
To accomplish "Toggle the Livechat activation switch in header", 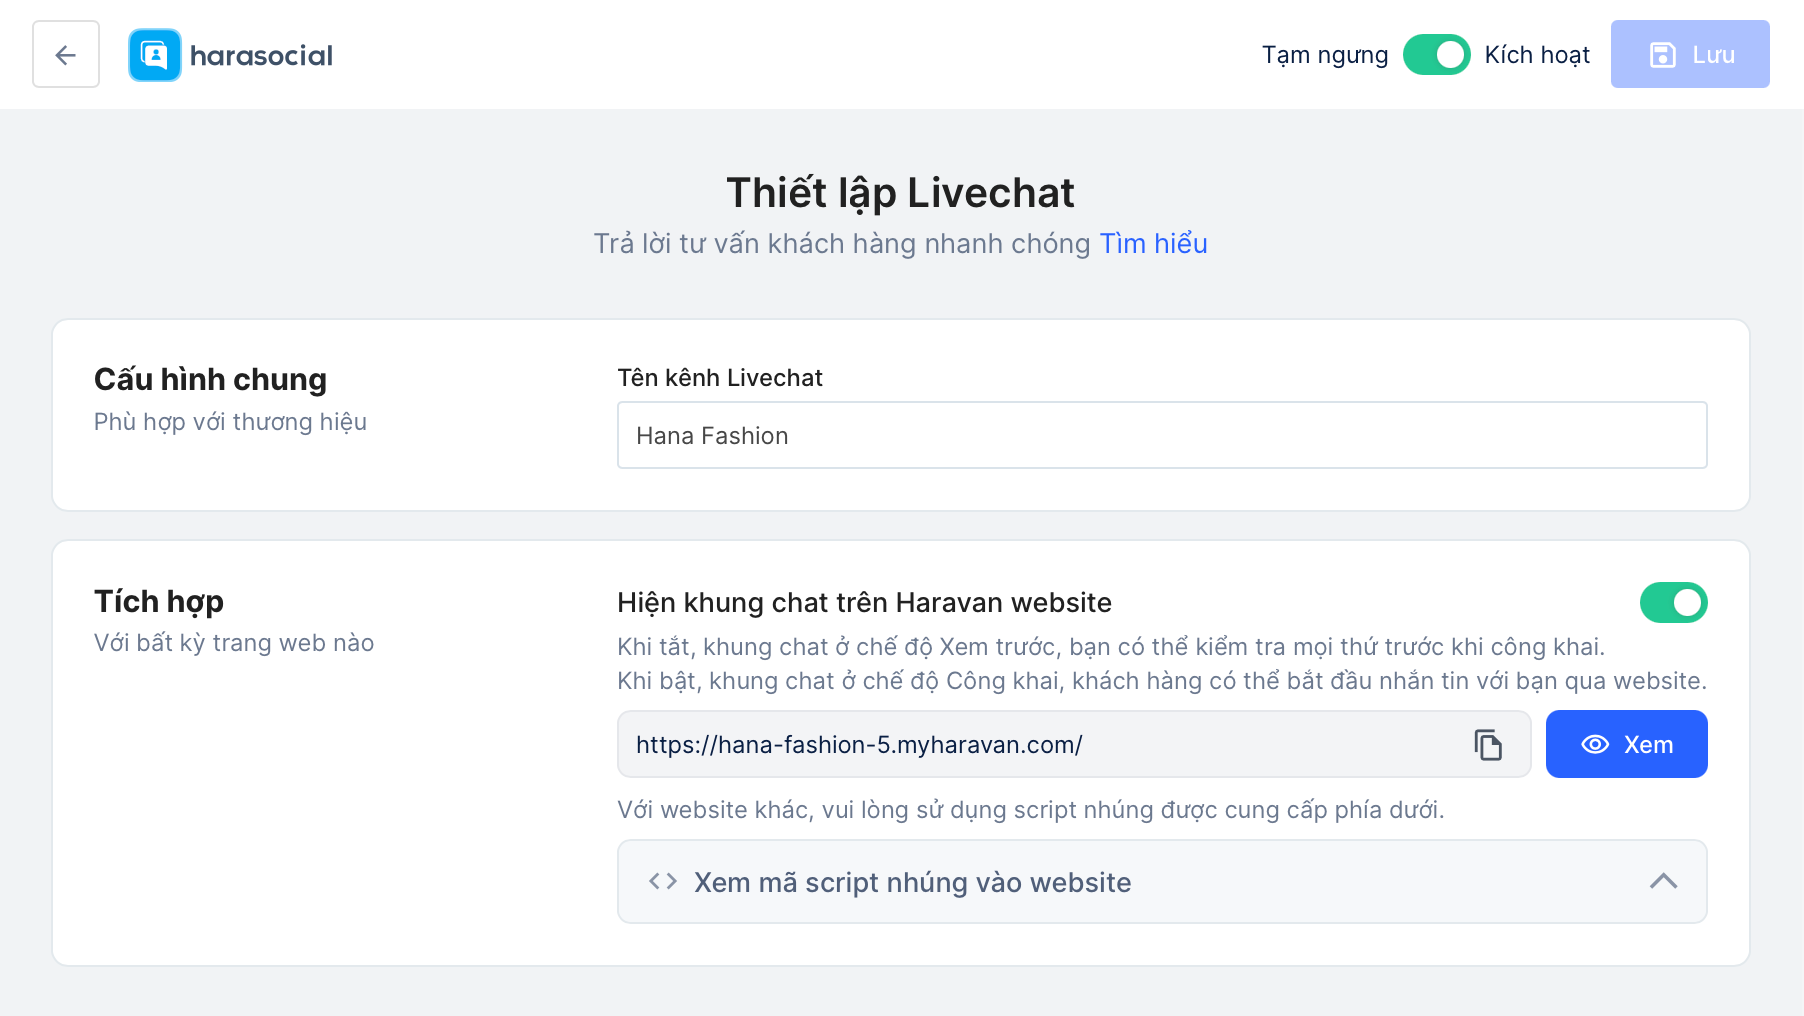I will [1436, 55].
